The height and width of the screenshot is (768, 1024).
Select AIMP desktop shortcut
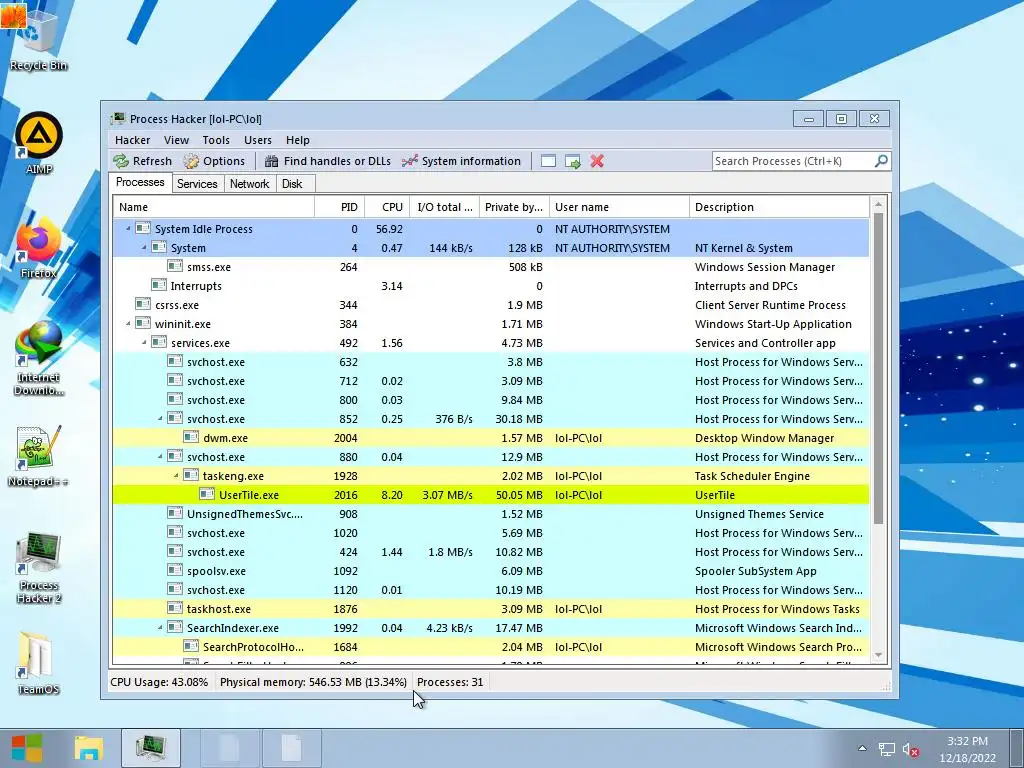click(39, 142)
